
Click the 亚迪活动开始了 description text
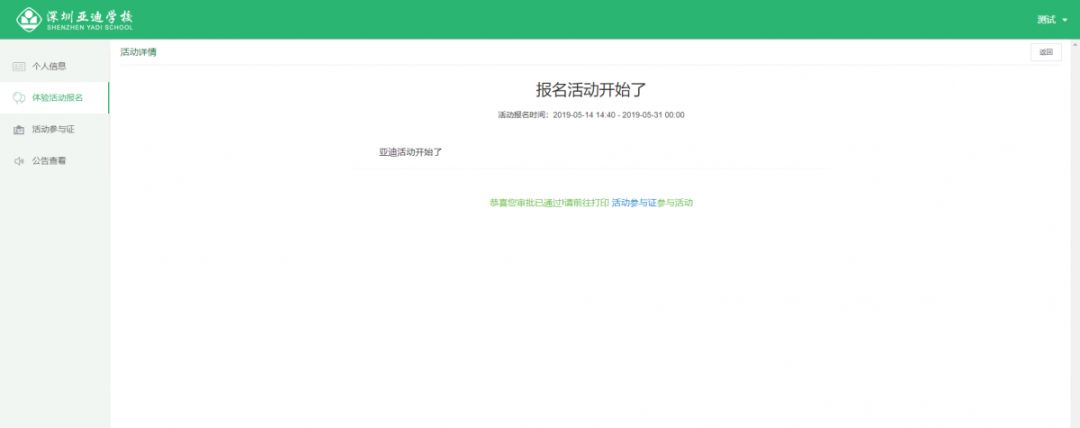(411, 152)
